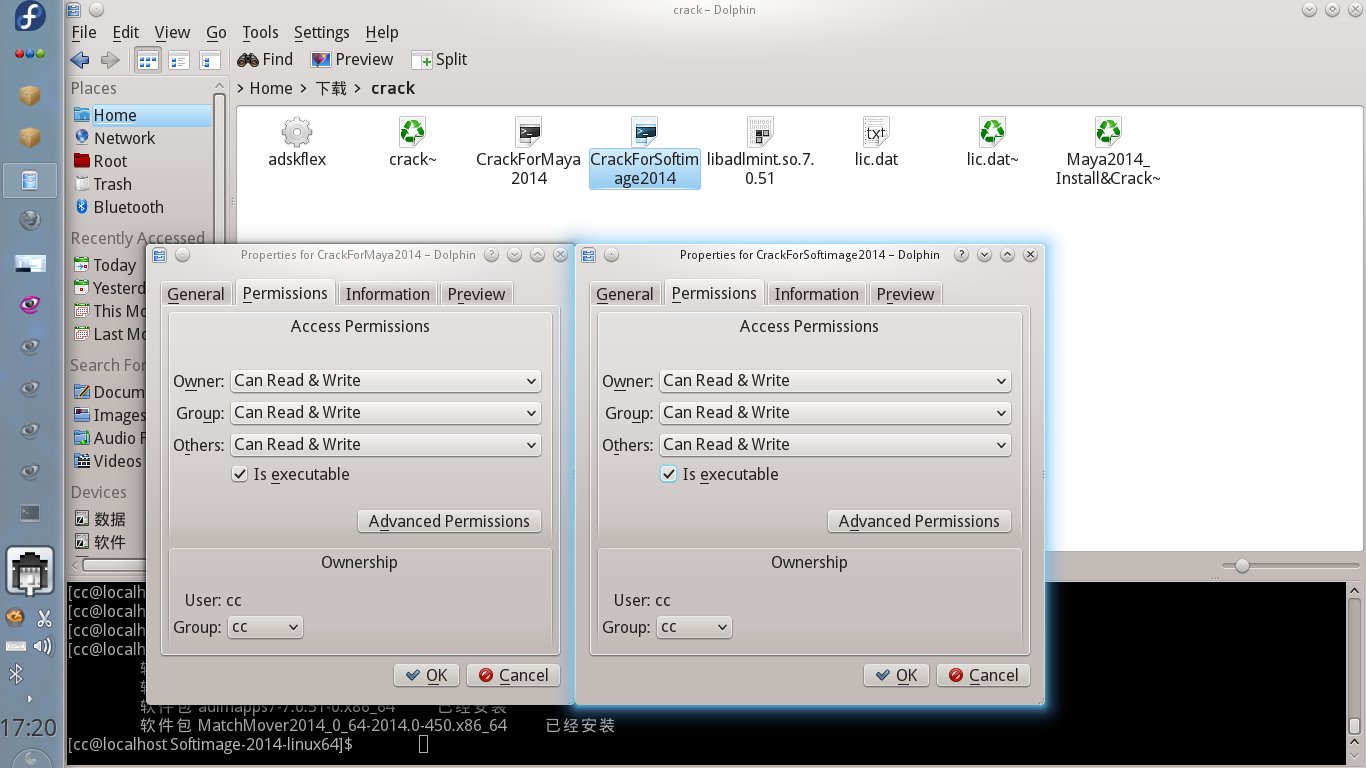This screenshot has width=1366, height=768.
Task: Open Owner permission dropdown for CrackForSoftimage2014
Action: [x=835, y=381]
